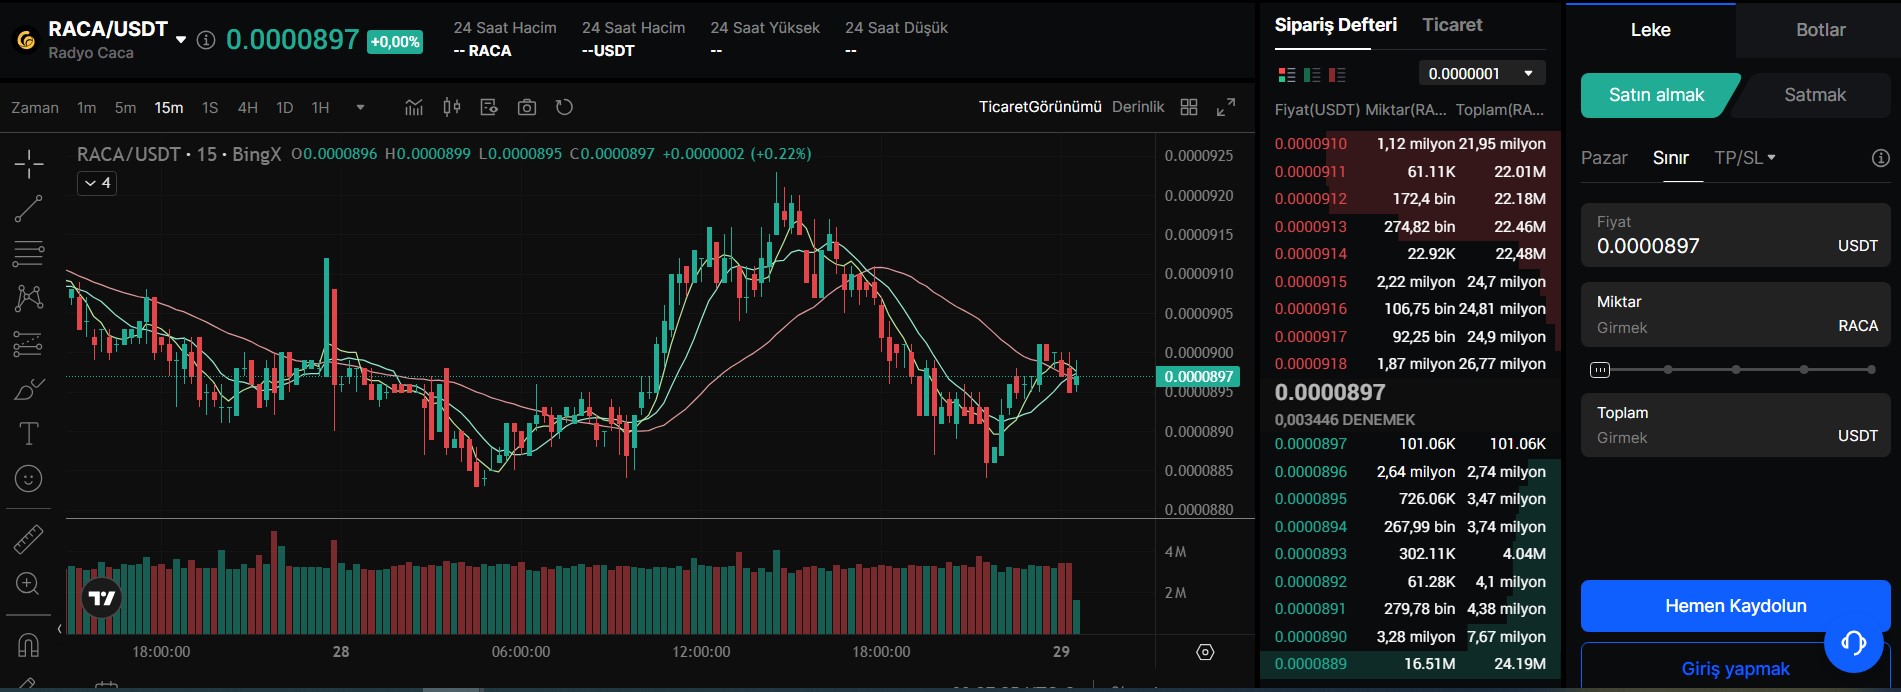Take a chart snapshot with camera icon
This screenshot has width=1901, height=692.
[527, 107]
